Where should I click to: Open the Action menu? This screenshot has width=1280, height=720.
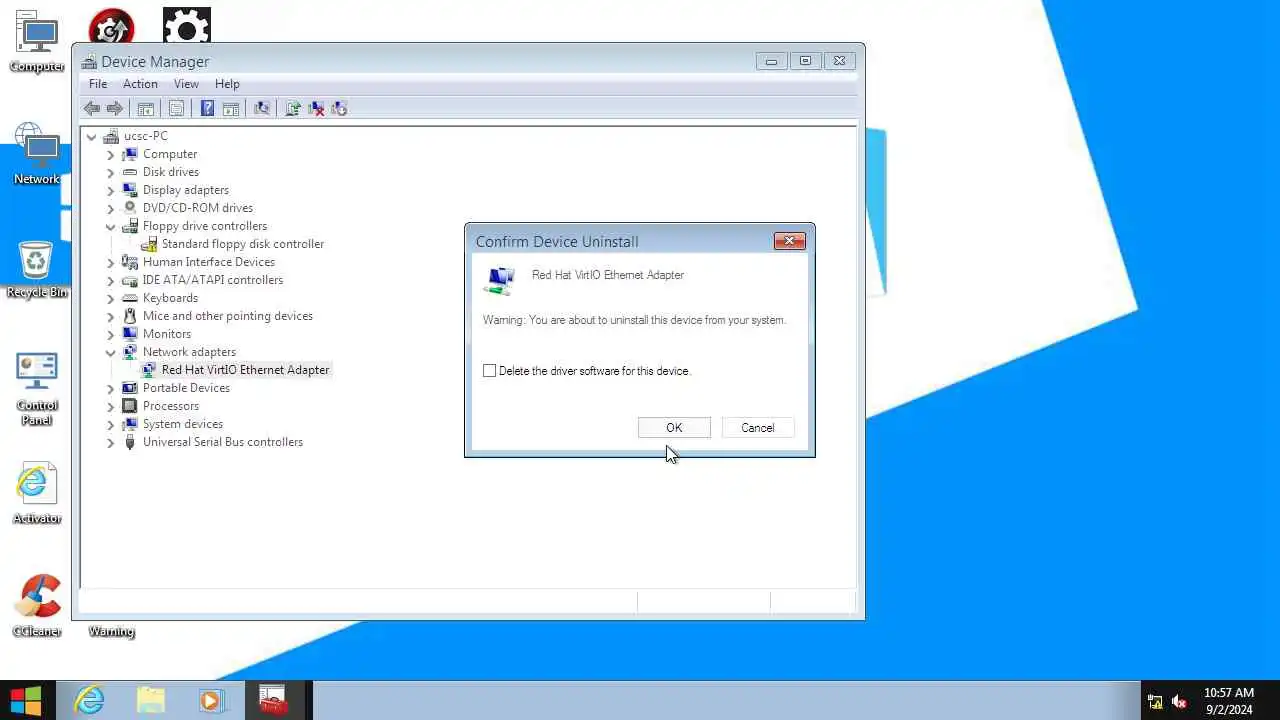coord(140,84)
